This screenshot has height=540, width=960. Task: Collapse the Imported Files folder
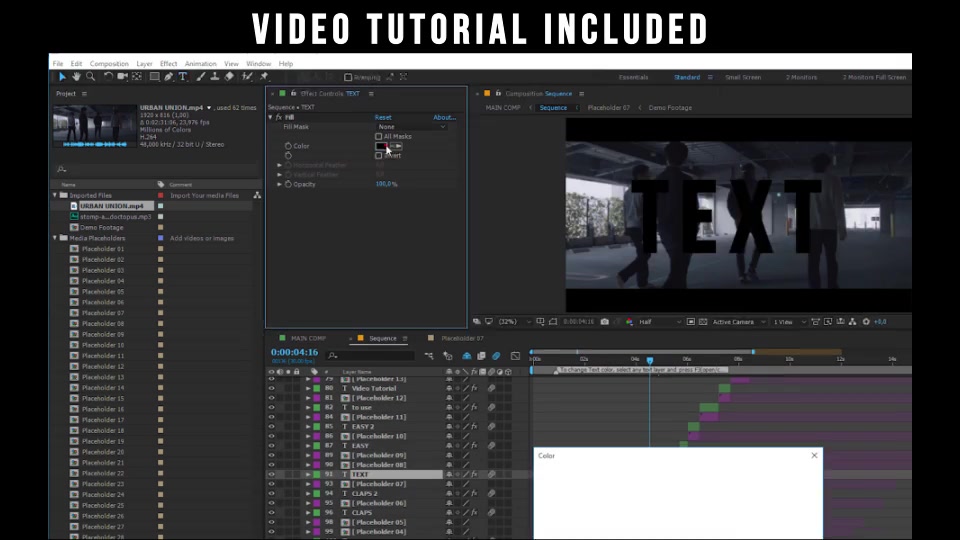54,195
